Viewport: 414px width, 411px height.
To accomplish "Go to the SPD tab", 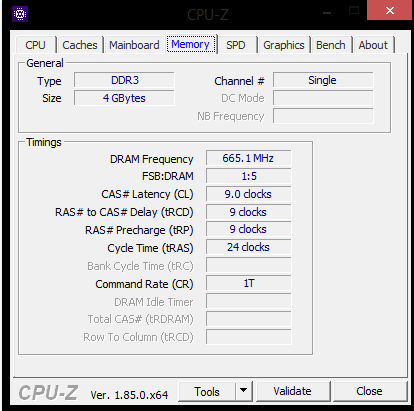I will point(236,45).
